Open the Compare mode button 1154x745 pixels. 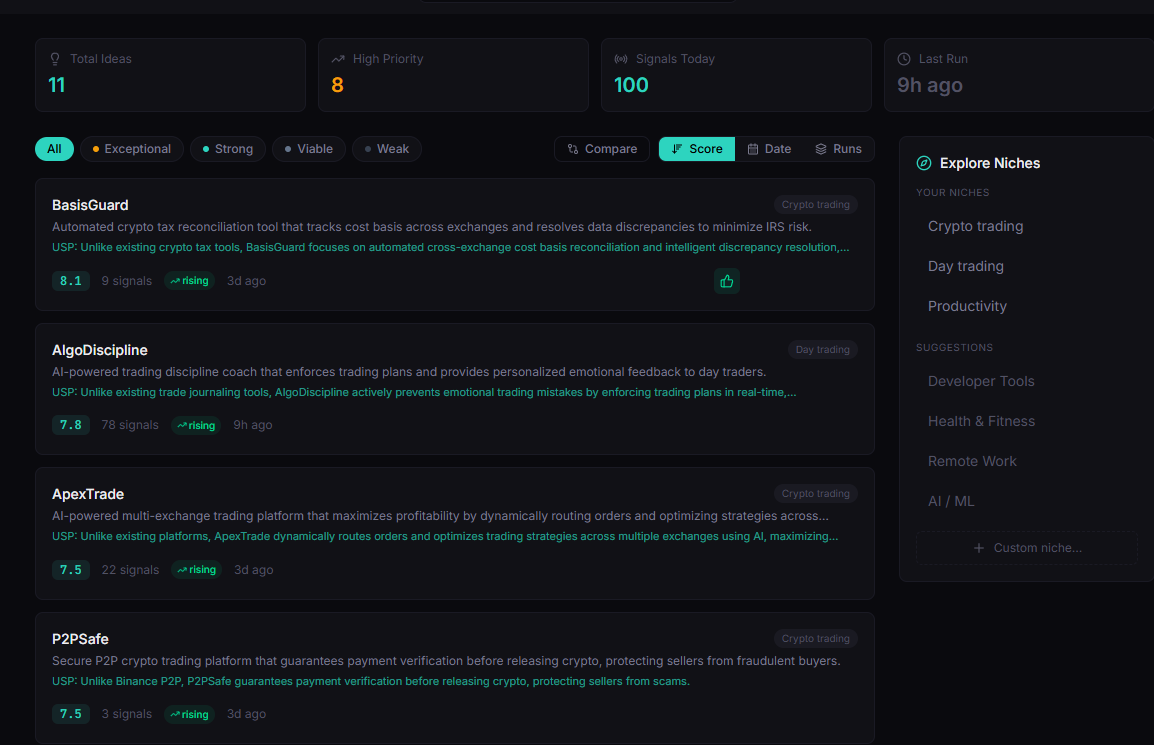[602, 149]
